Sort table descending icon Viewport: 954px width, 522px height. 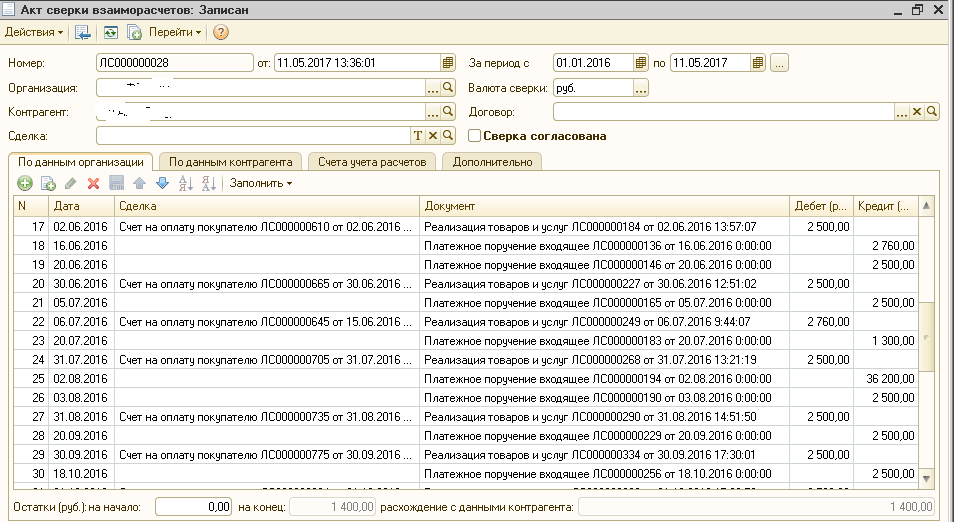click(209, 183)
